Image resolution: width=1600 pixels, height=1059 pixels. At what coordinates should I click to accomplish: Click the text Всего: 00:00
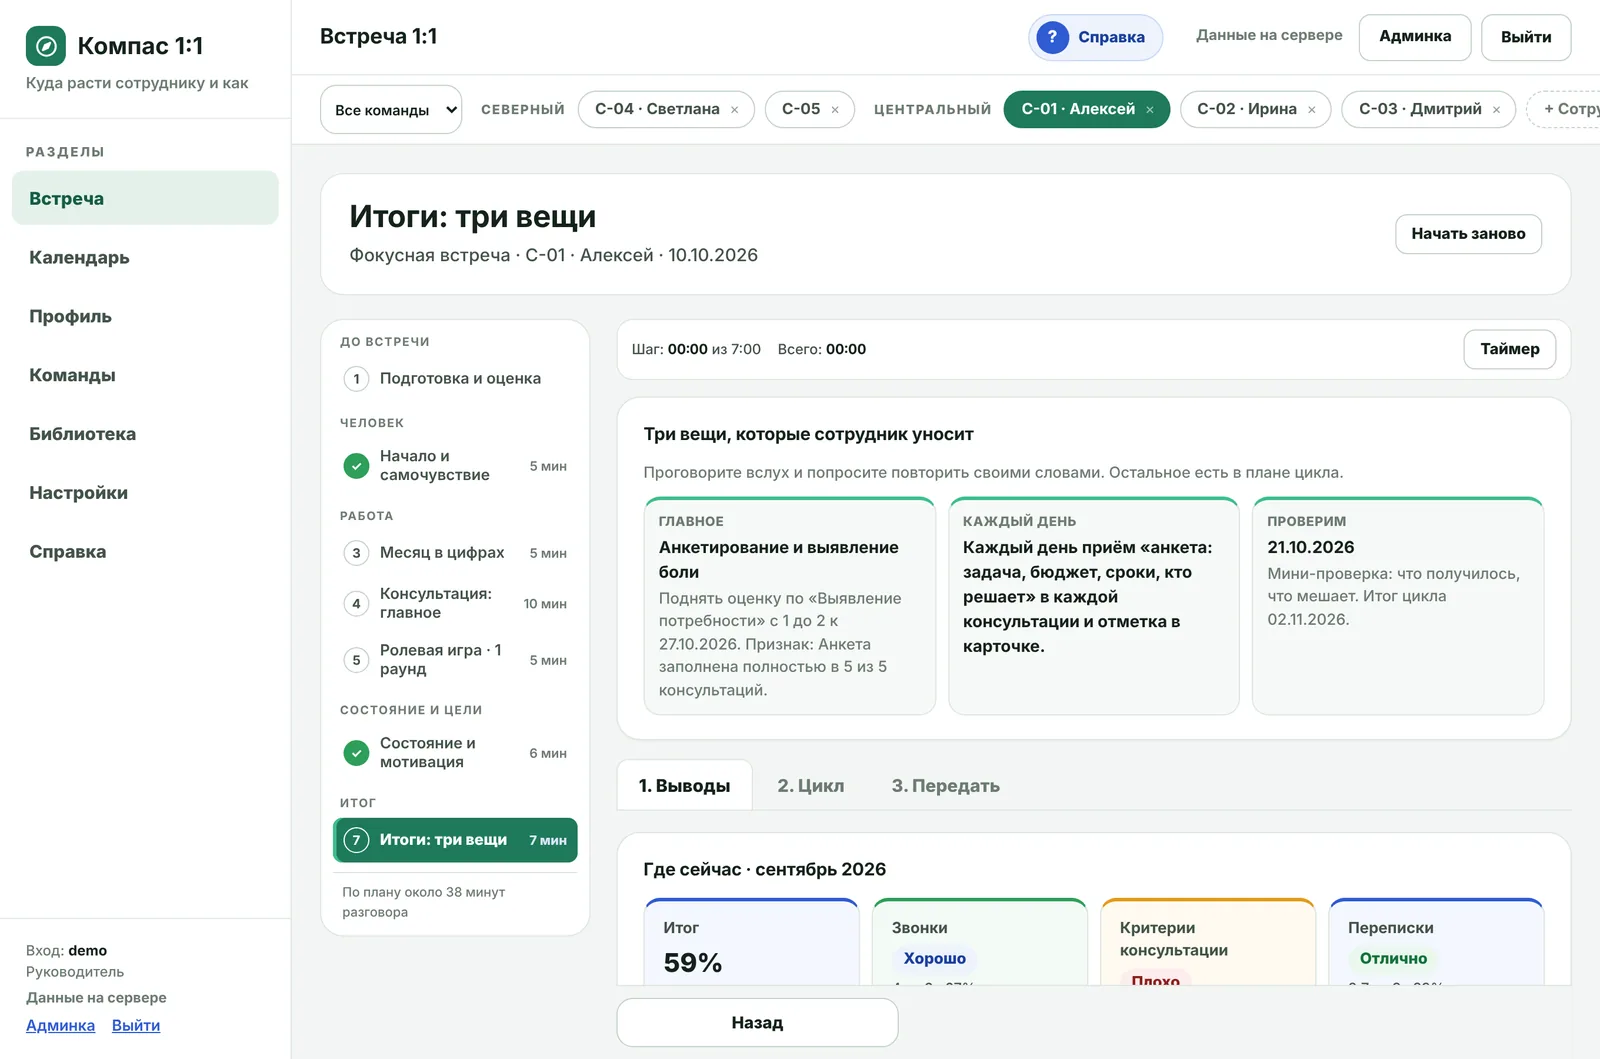click(822, 349)
